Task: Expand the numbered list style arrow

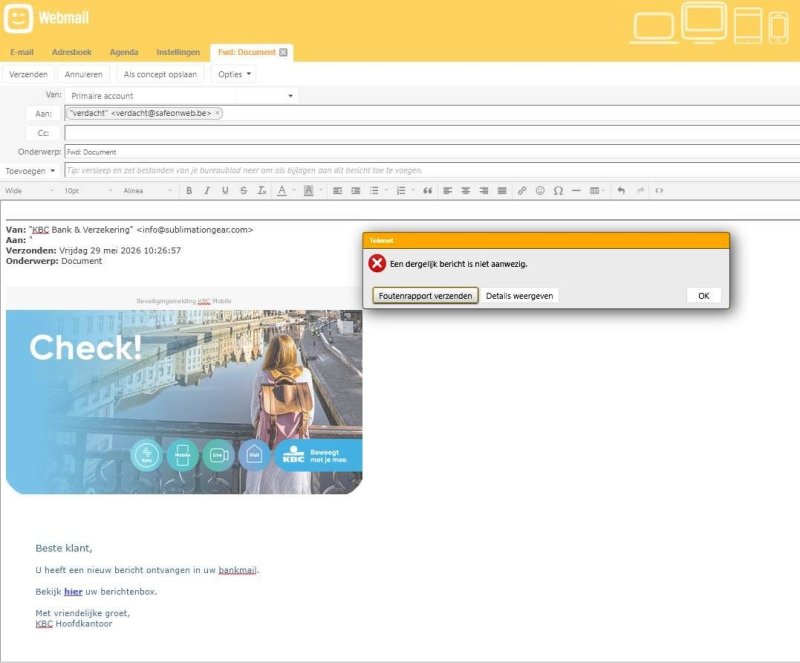Action: coord(413,191)
